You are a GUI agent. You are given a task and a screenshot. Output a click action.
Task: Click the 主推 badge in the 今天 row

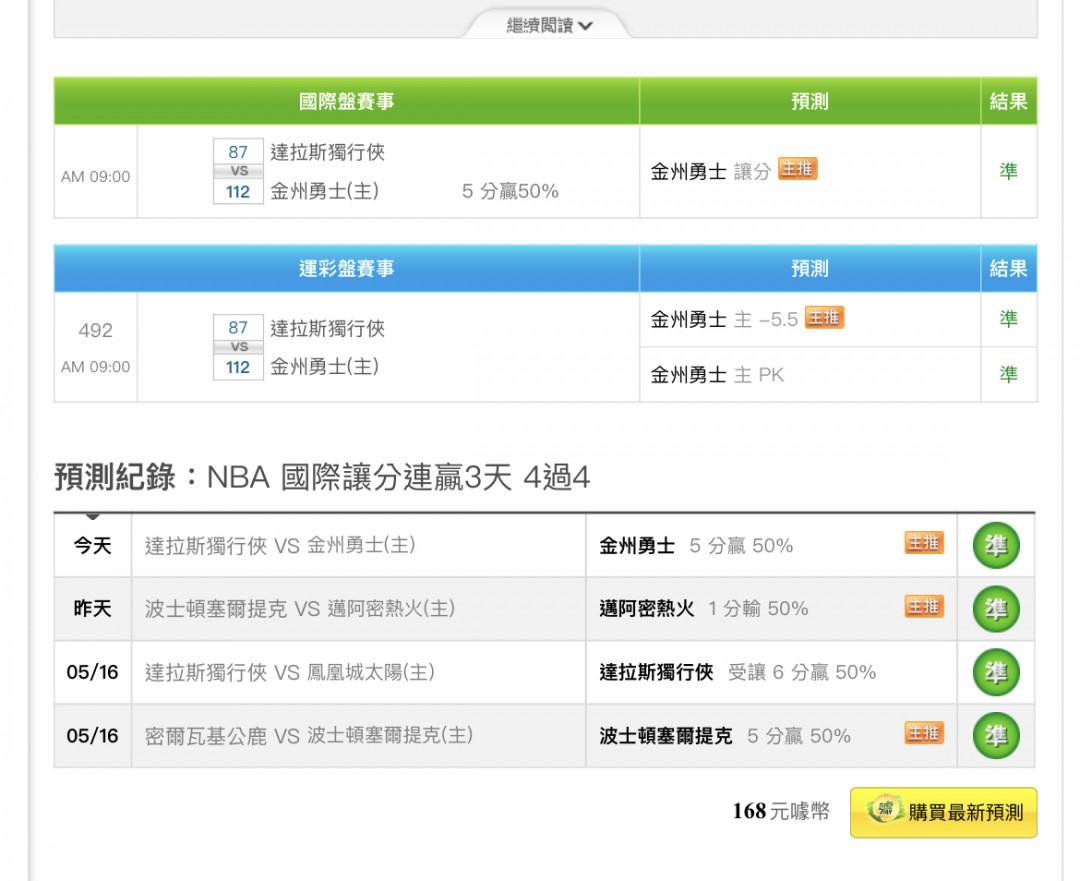click(x=924, y=543)
